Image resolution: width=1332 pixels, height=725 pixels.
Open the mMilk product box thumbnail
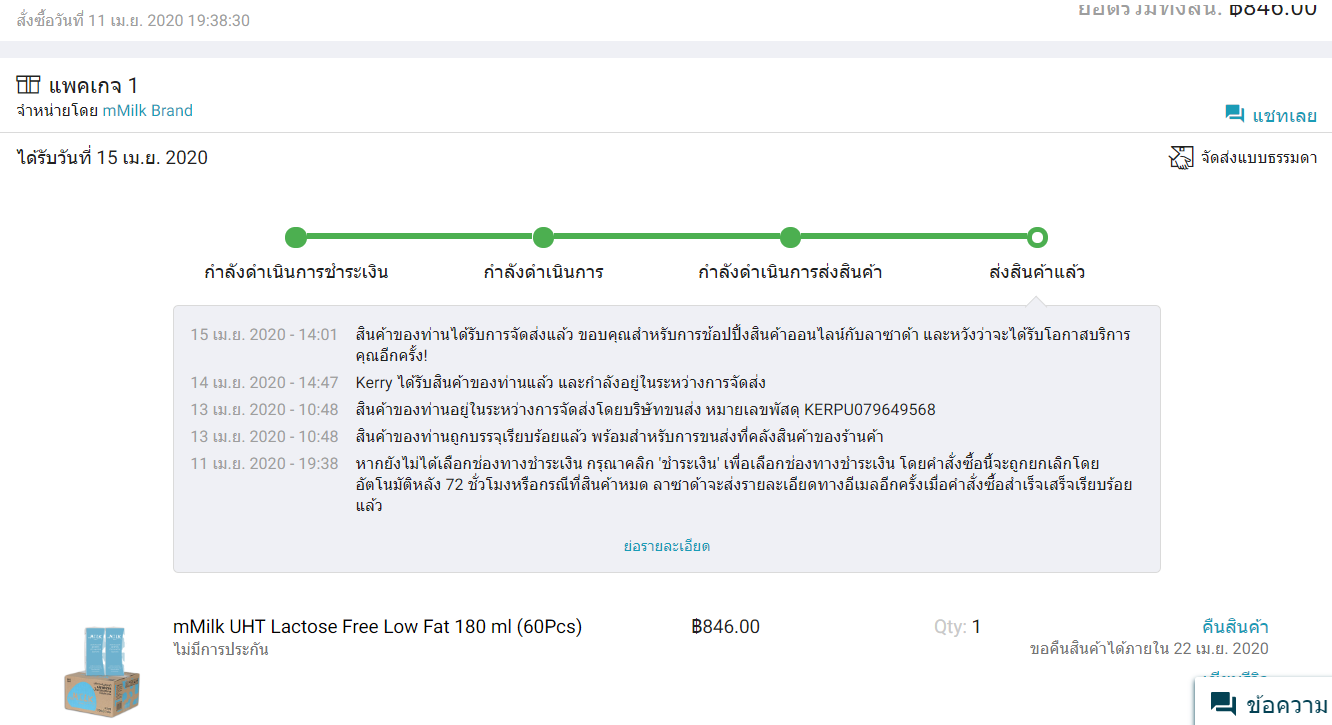102,668
